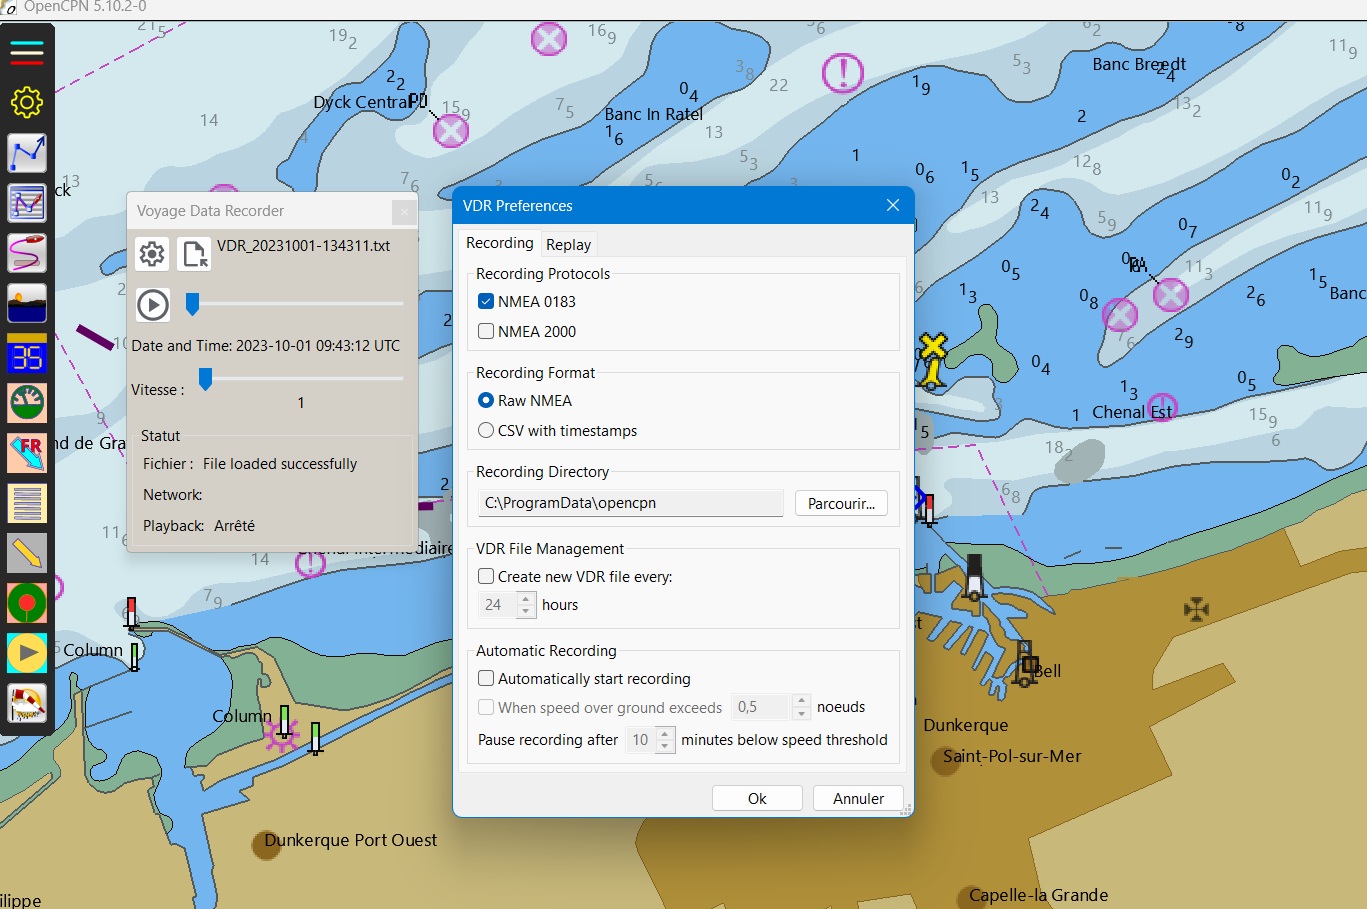Enable Automatically start recording
The height and width of the screenshot is (909, 1367).
[x=486, y=678]
